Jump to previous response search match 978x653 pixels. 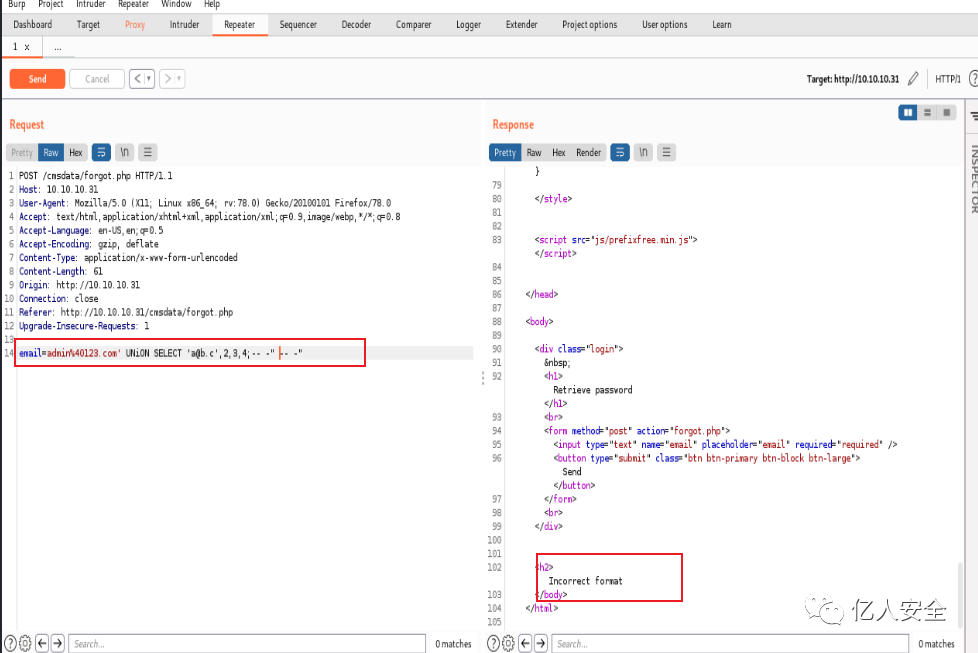[x=525, y=643]
